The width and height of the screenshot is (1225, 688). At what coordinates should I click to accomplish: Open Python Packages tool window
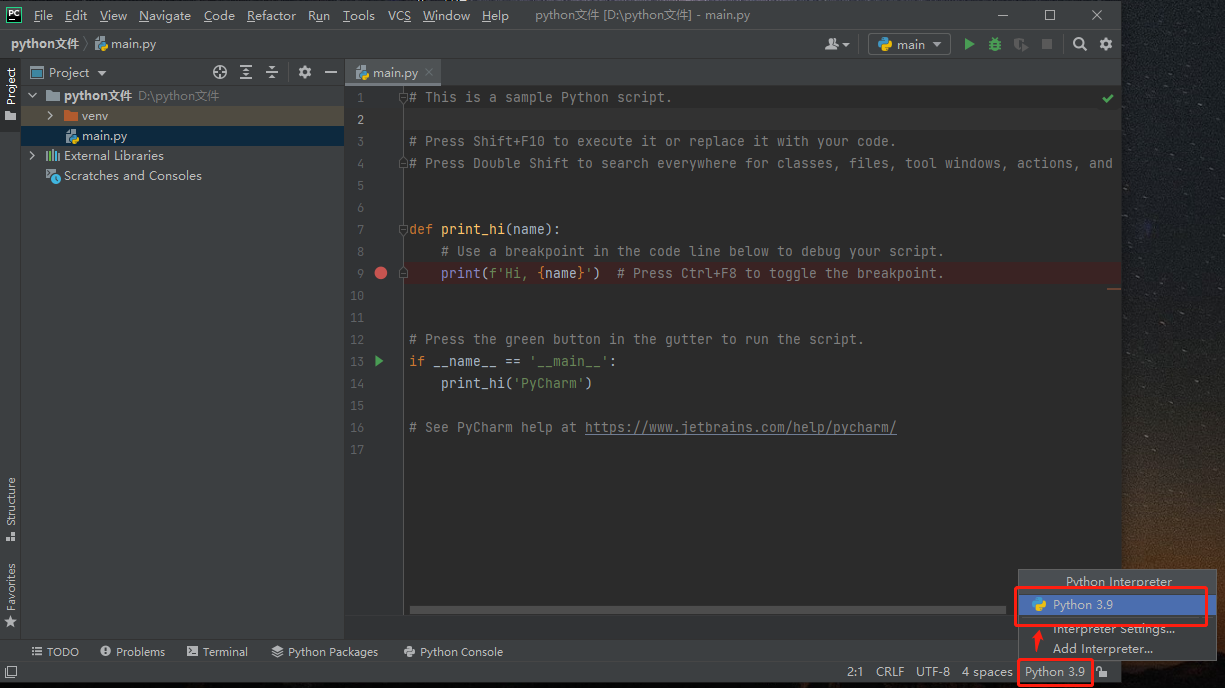(x=324, y=652)
